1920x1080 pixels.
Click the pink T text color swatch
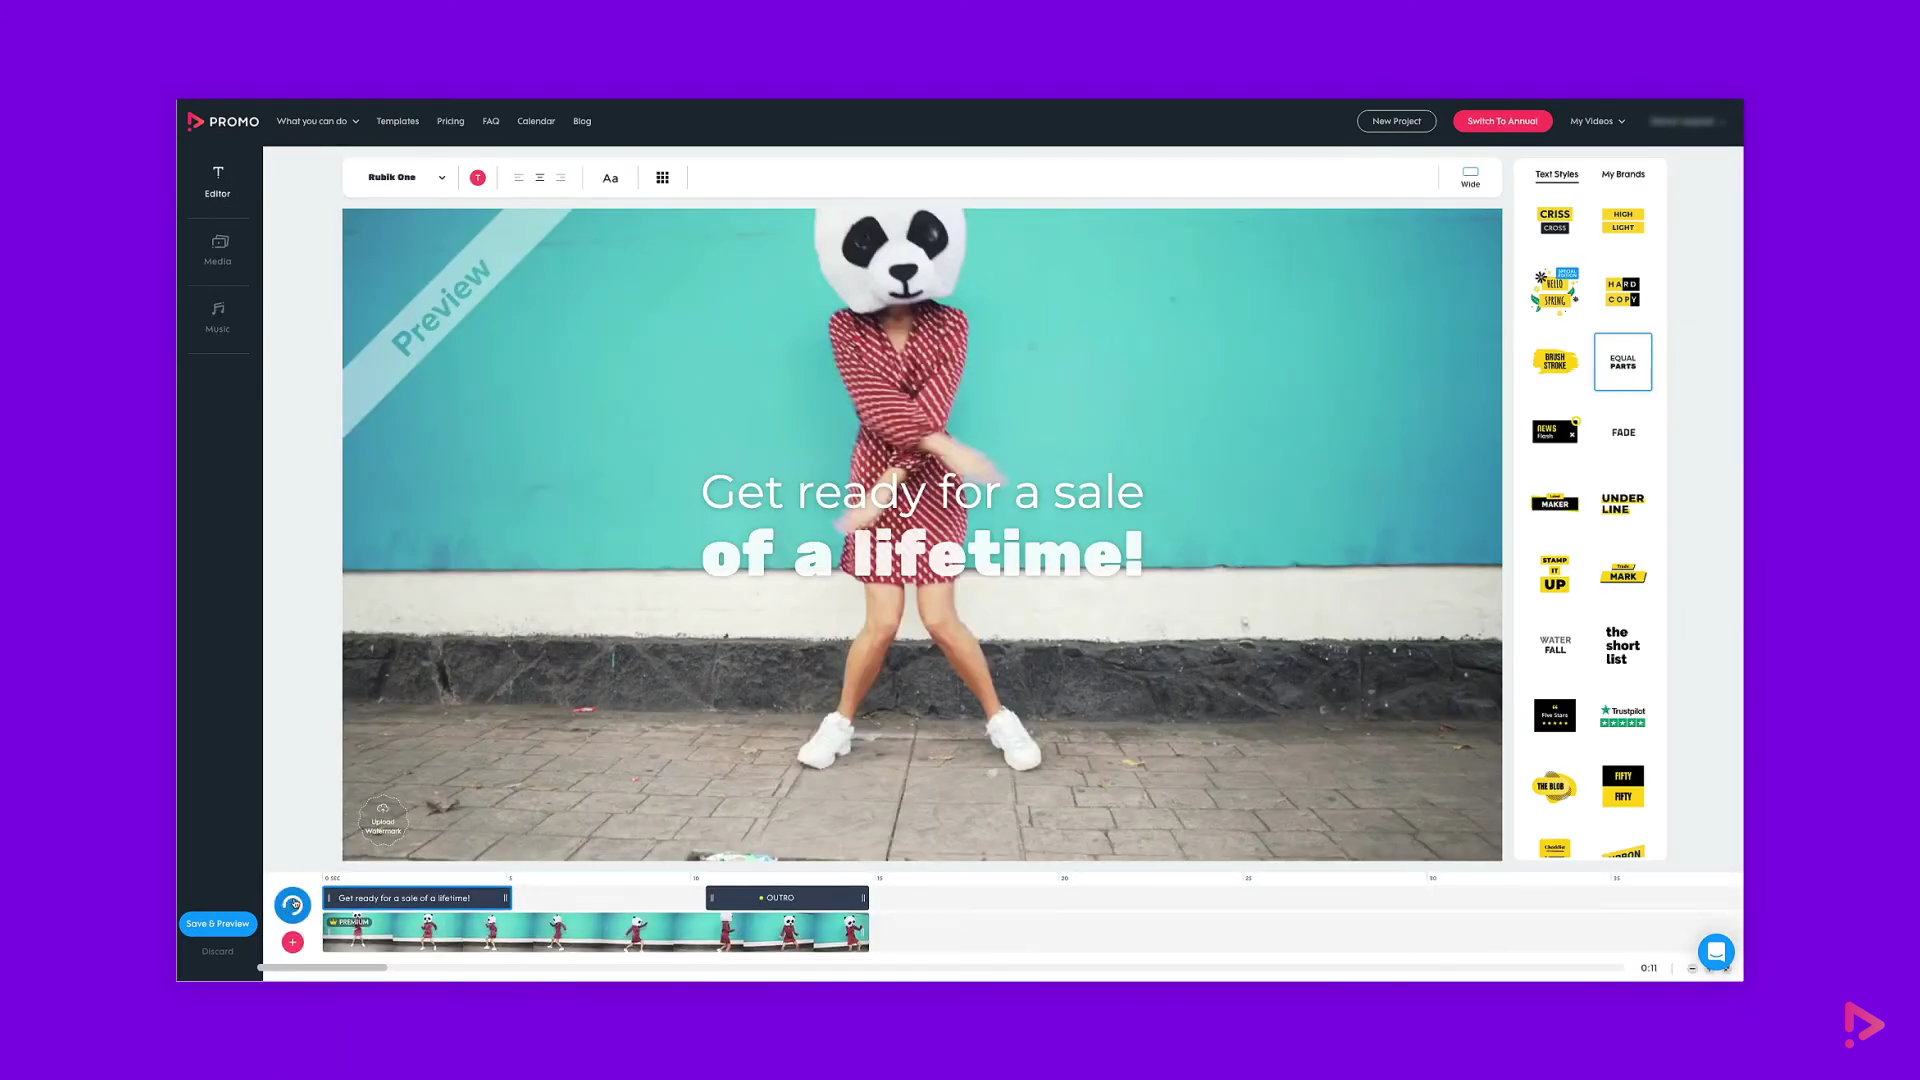477,177
